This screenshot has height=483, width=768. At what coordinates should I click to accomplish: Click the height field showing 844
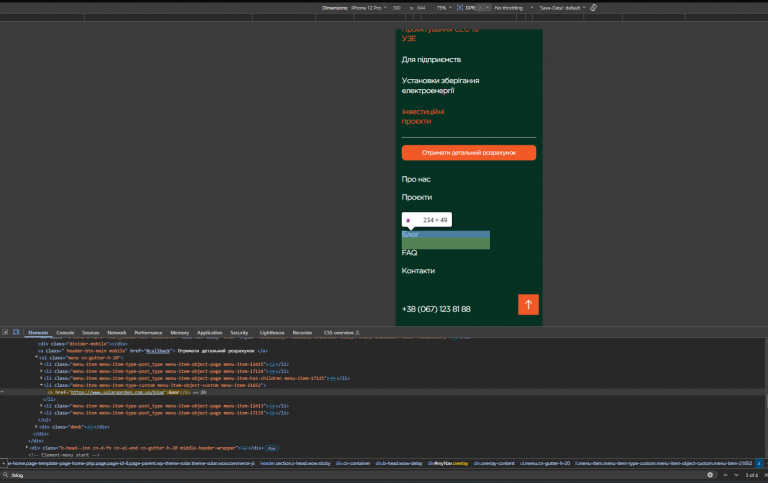[x=421, y=8]
